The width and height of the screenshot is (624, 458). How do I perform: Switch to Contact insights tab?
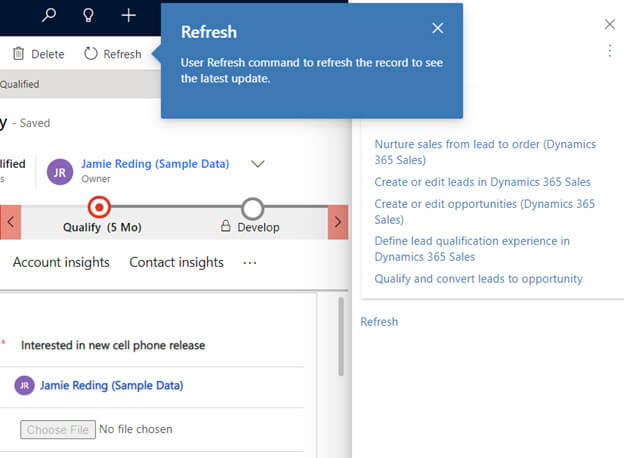(x=176, y=262)
